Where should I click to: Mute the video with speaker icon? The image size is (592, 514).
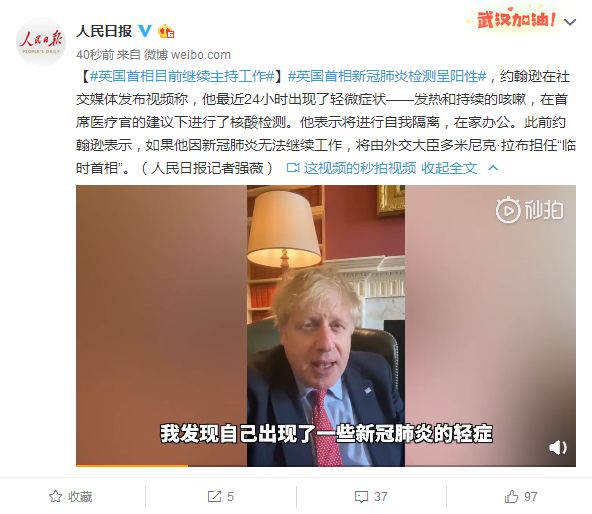(558, 448)
